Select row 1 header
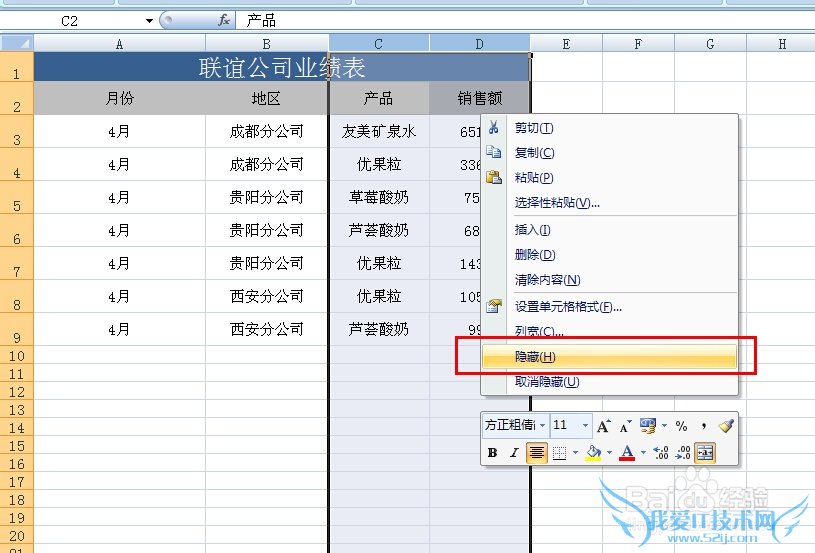 [x=17, y=67]
